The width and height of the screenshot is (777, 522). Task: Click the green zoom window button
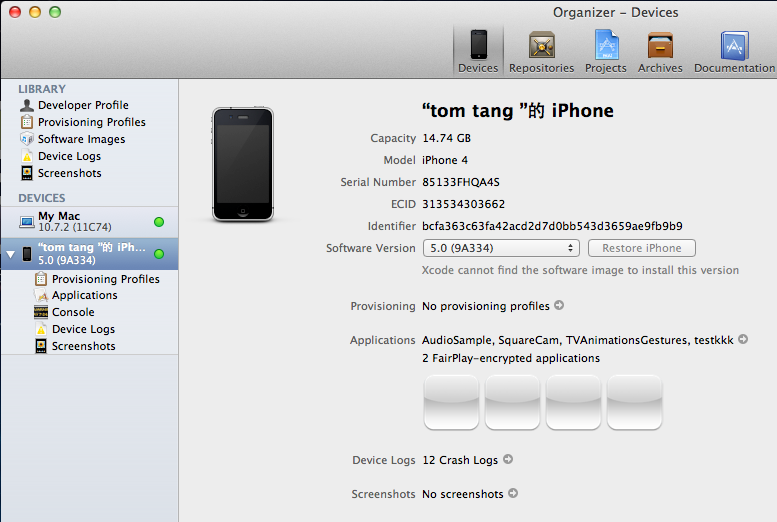pyautogui.click(x=55, y=12)
